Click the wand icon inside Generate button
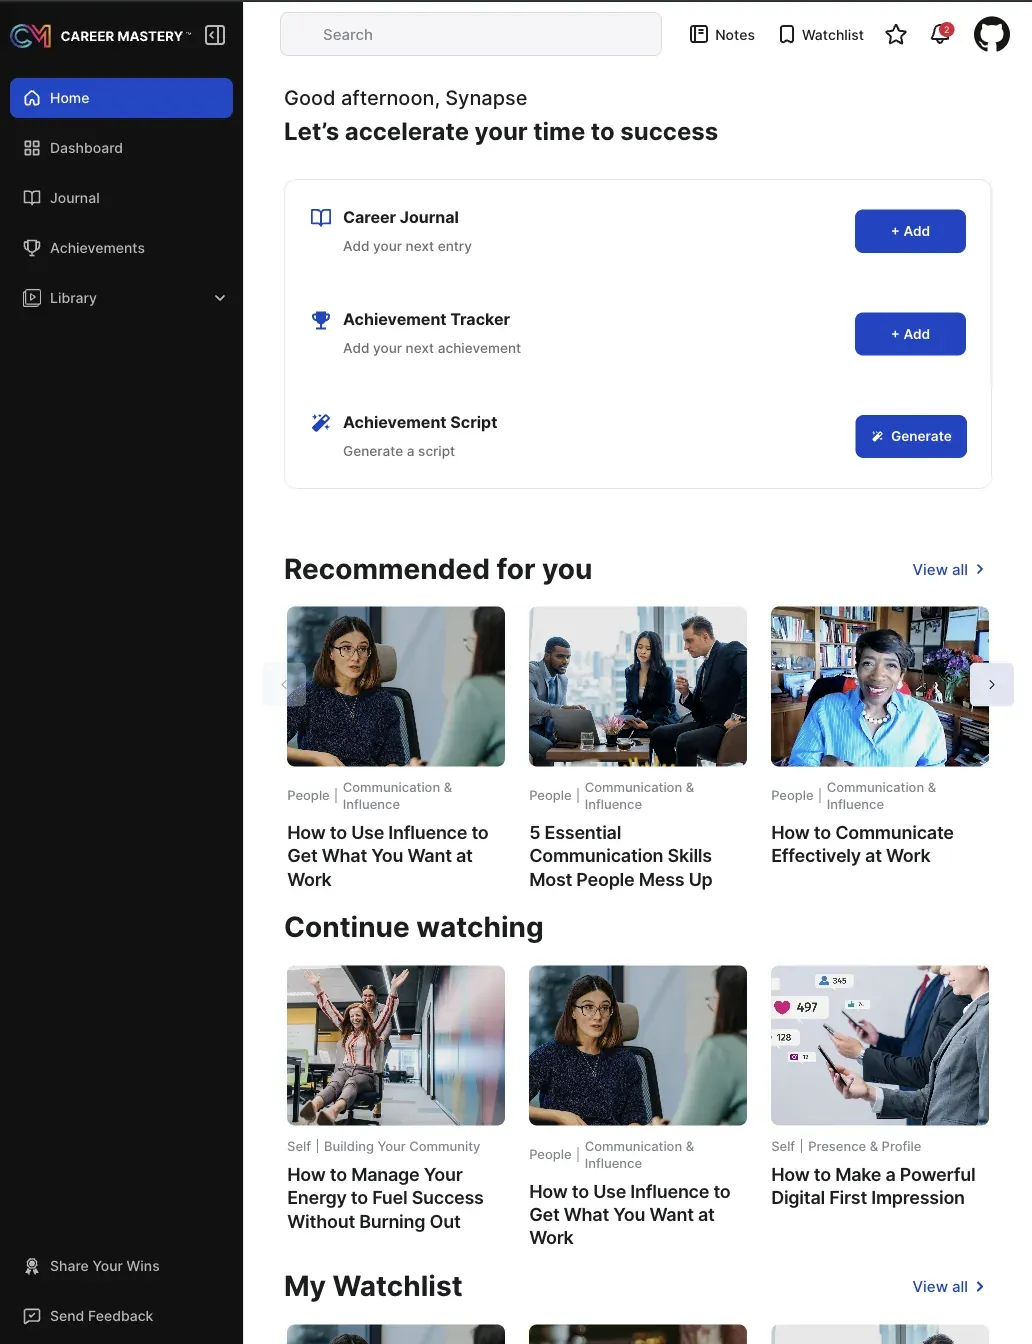The image size is (1032, 1344). click(877, 437)
